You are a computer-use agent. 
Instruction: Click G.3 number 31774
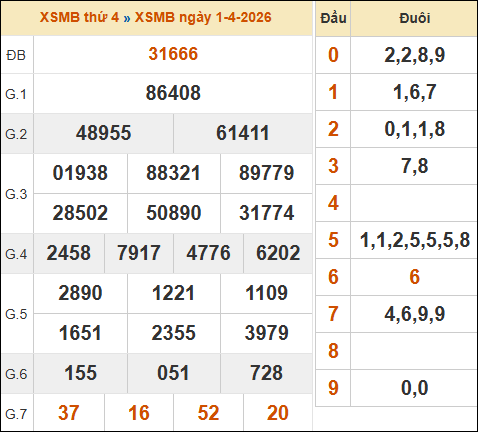pos(267,213)
